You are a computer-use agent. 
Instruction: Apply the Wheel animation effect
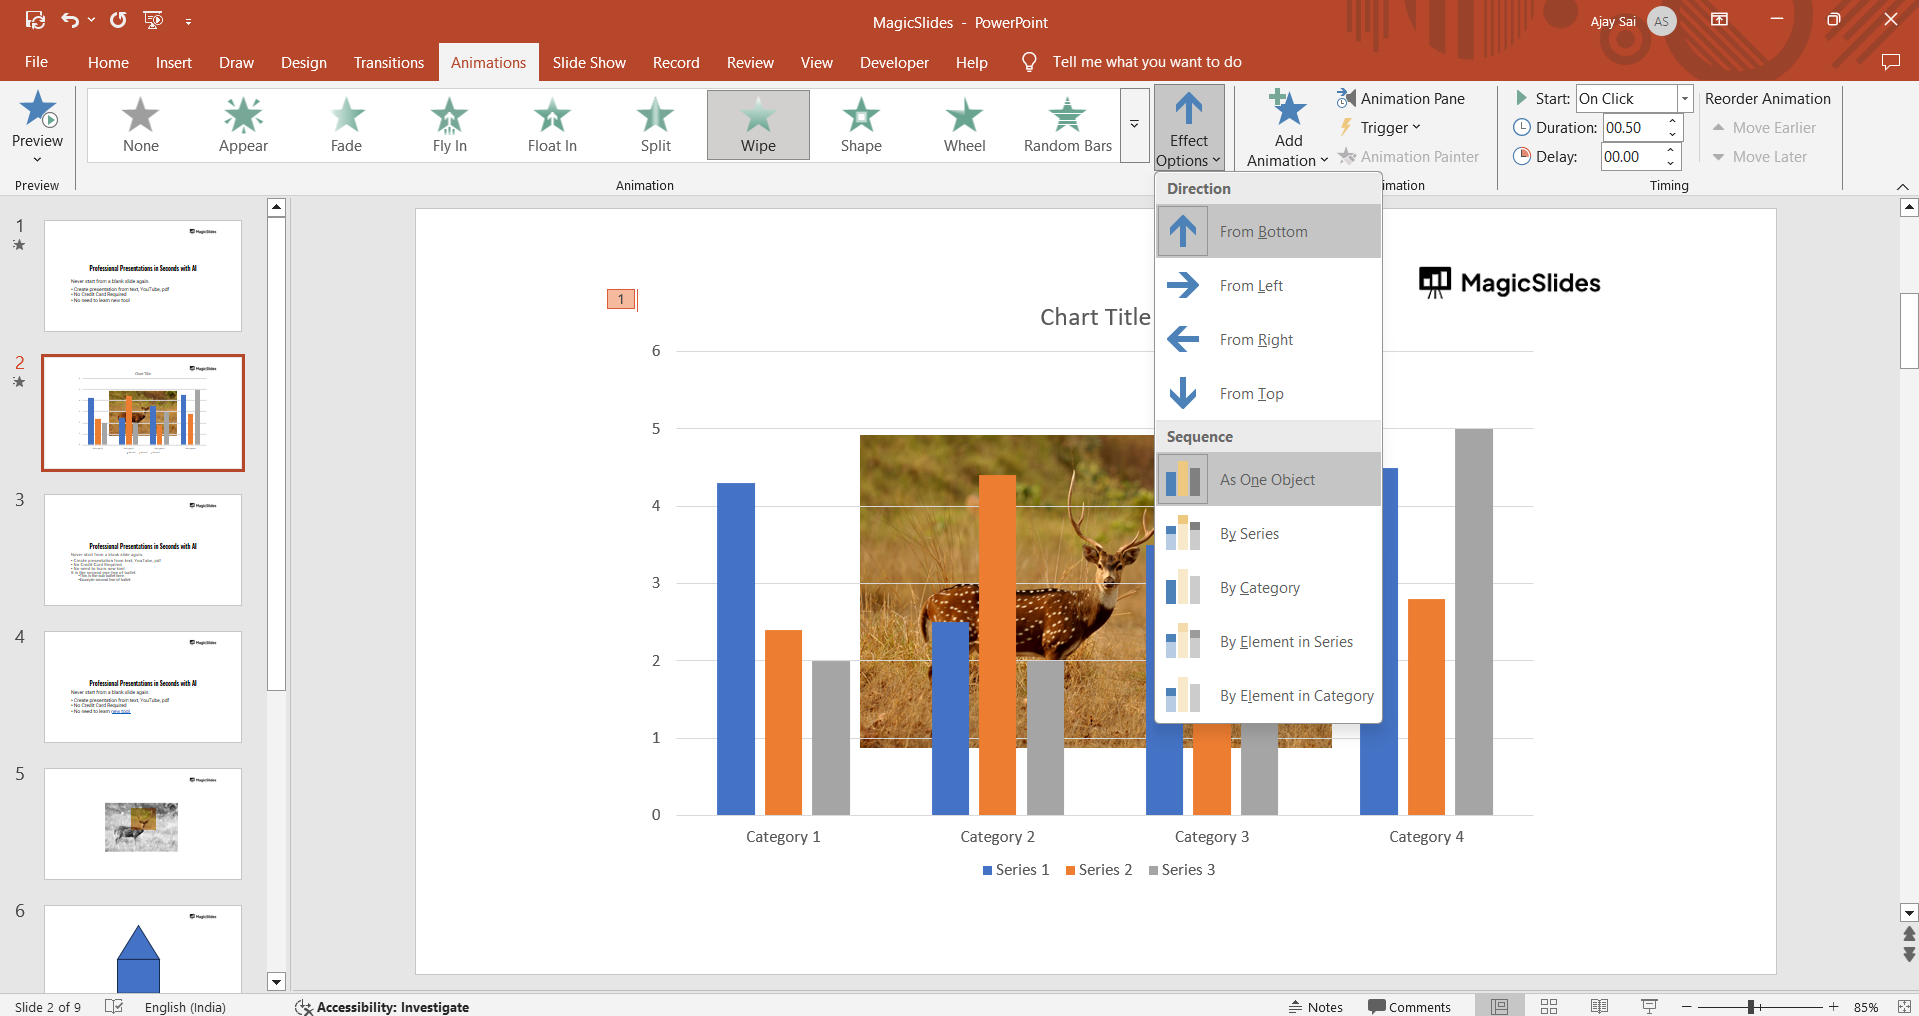(964, 125)
